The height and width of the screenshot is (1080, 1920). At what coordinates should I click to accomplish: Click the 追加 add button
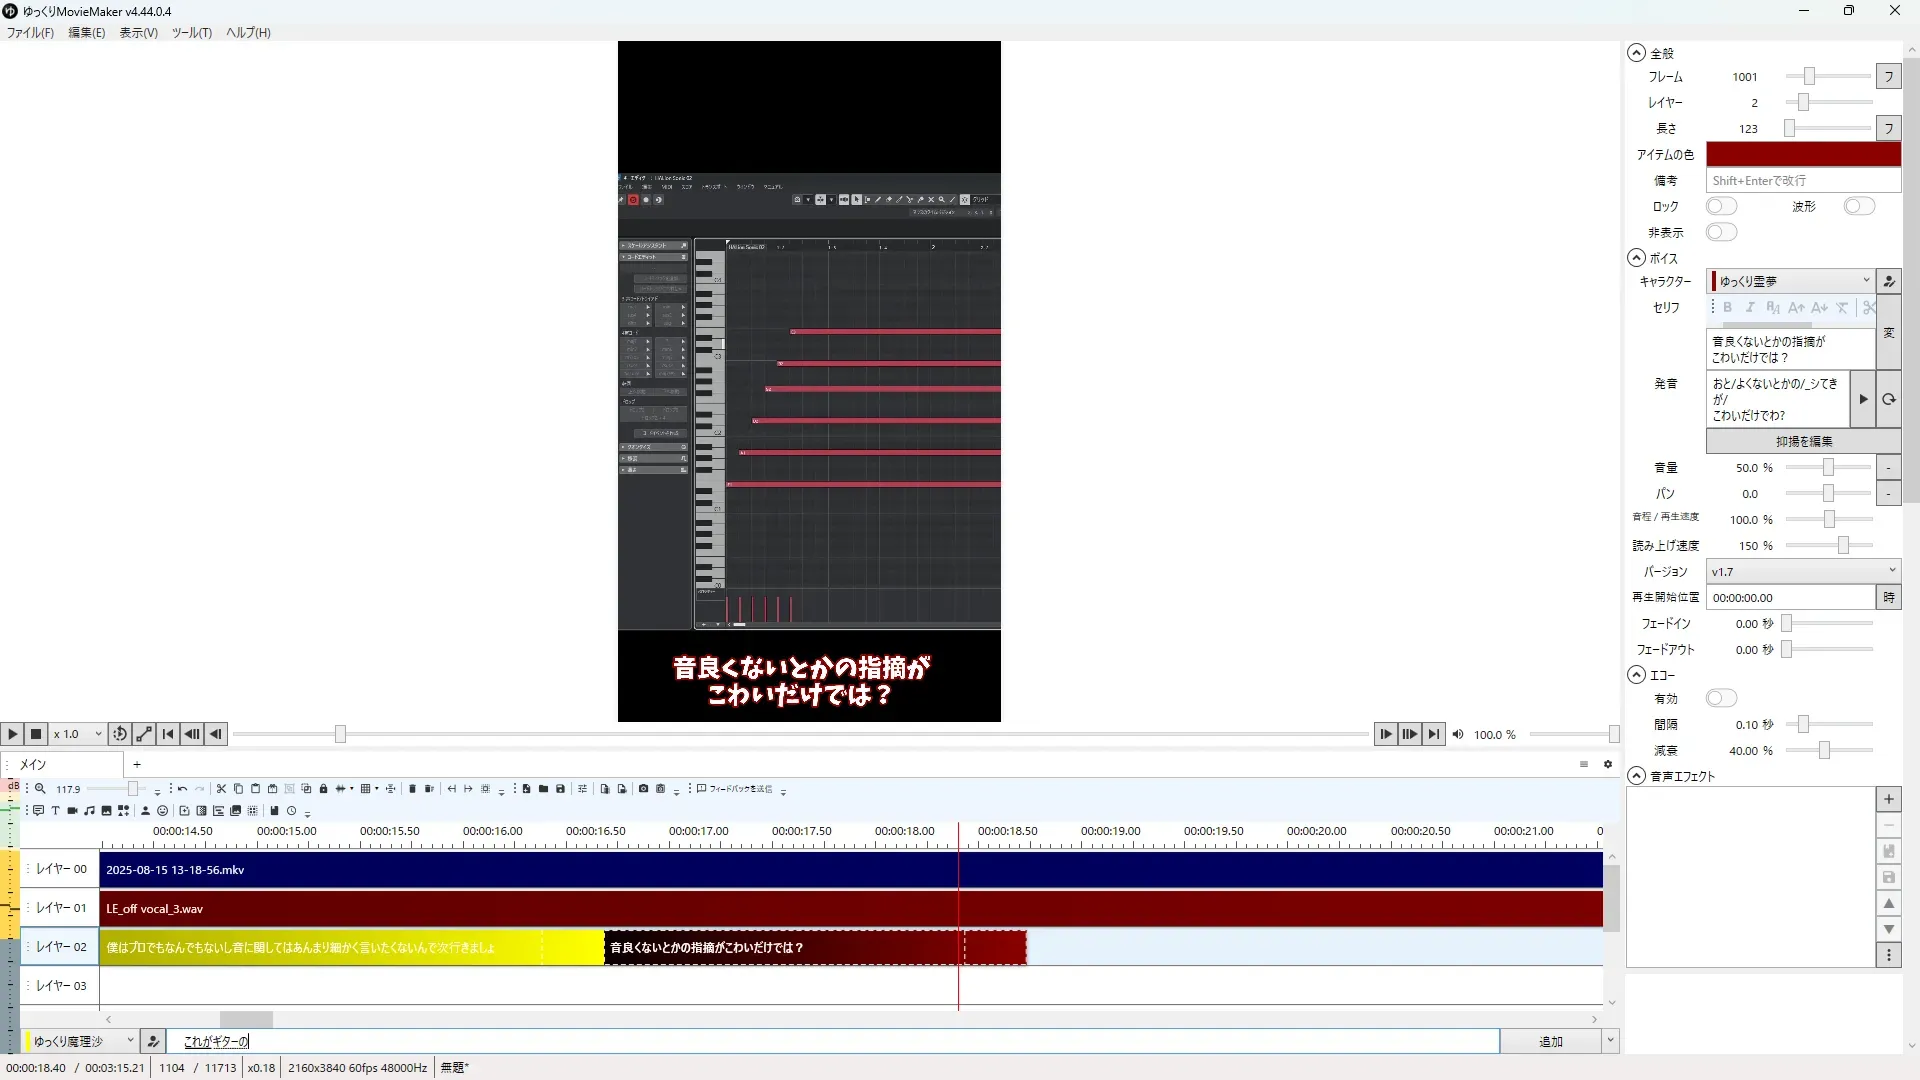1550,1041
